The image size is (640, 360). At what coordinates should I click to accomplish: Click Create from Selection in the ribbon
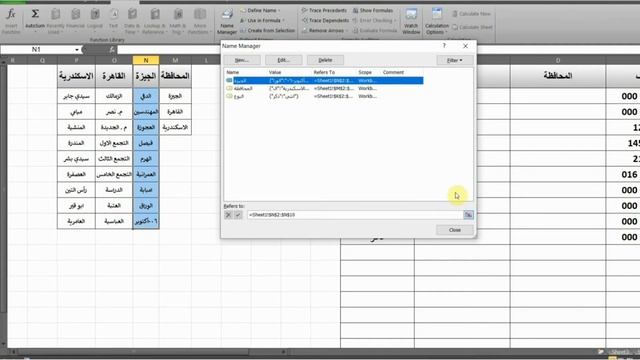coord(268,30)
